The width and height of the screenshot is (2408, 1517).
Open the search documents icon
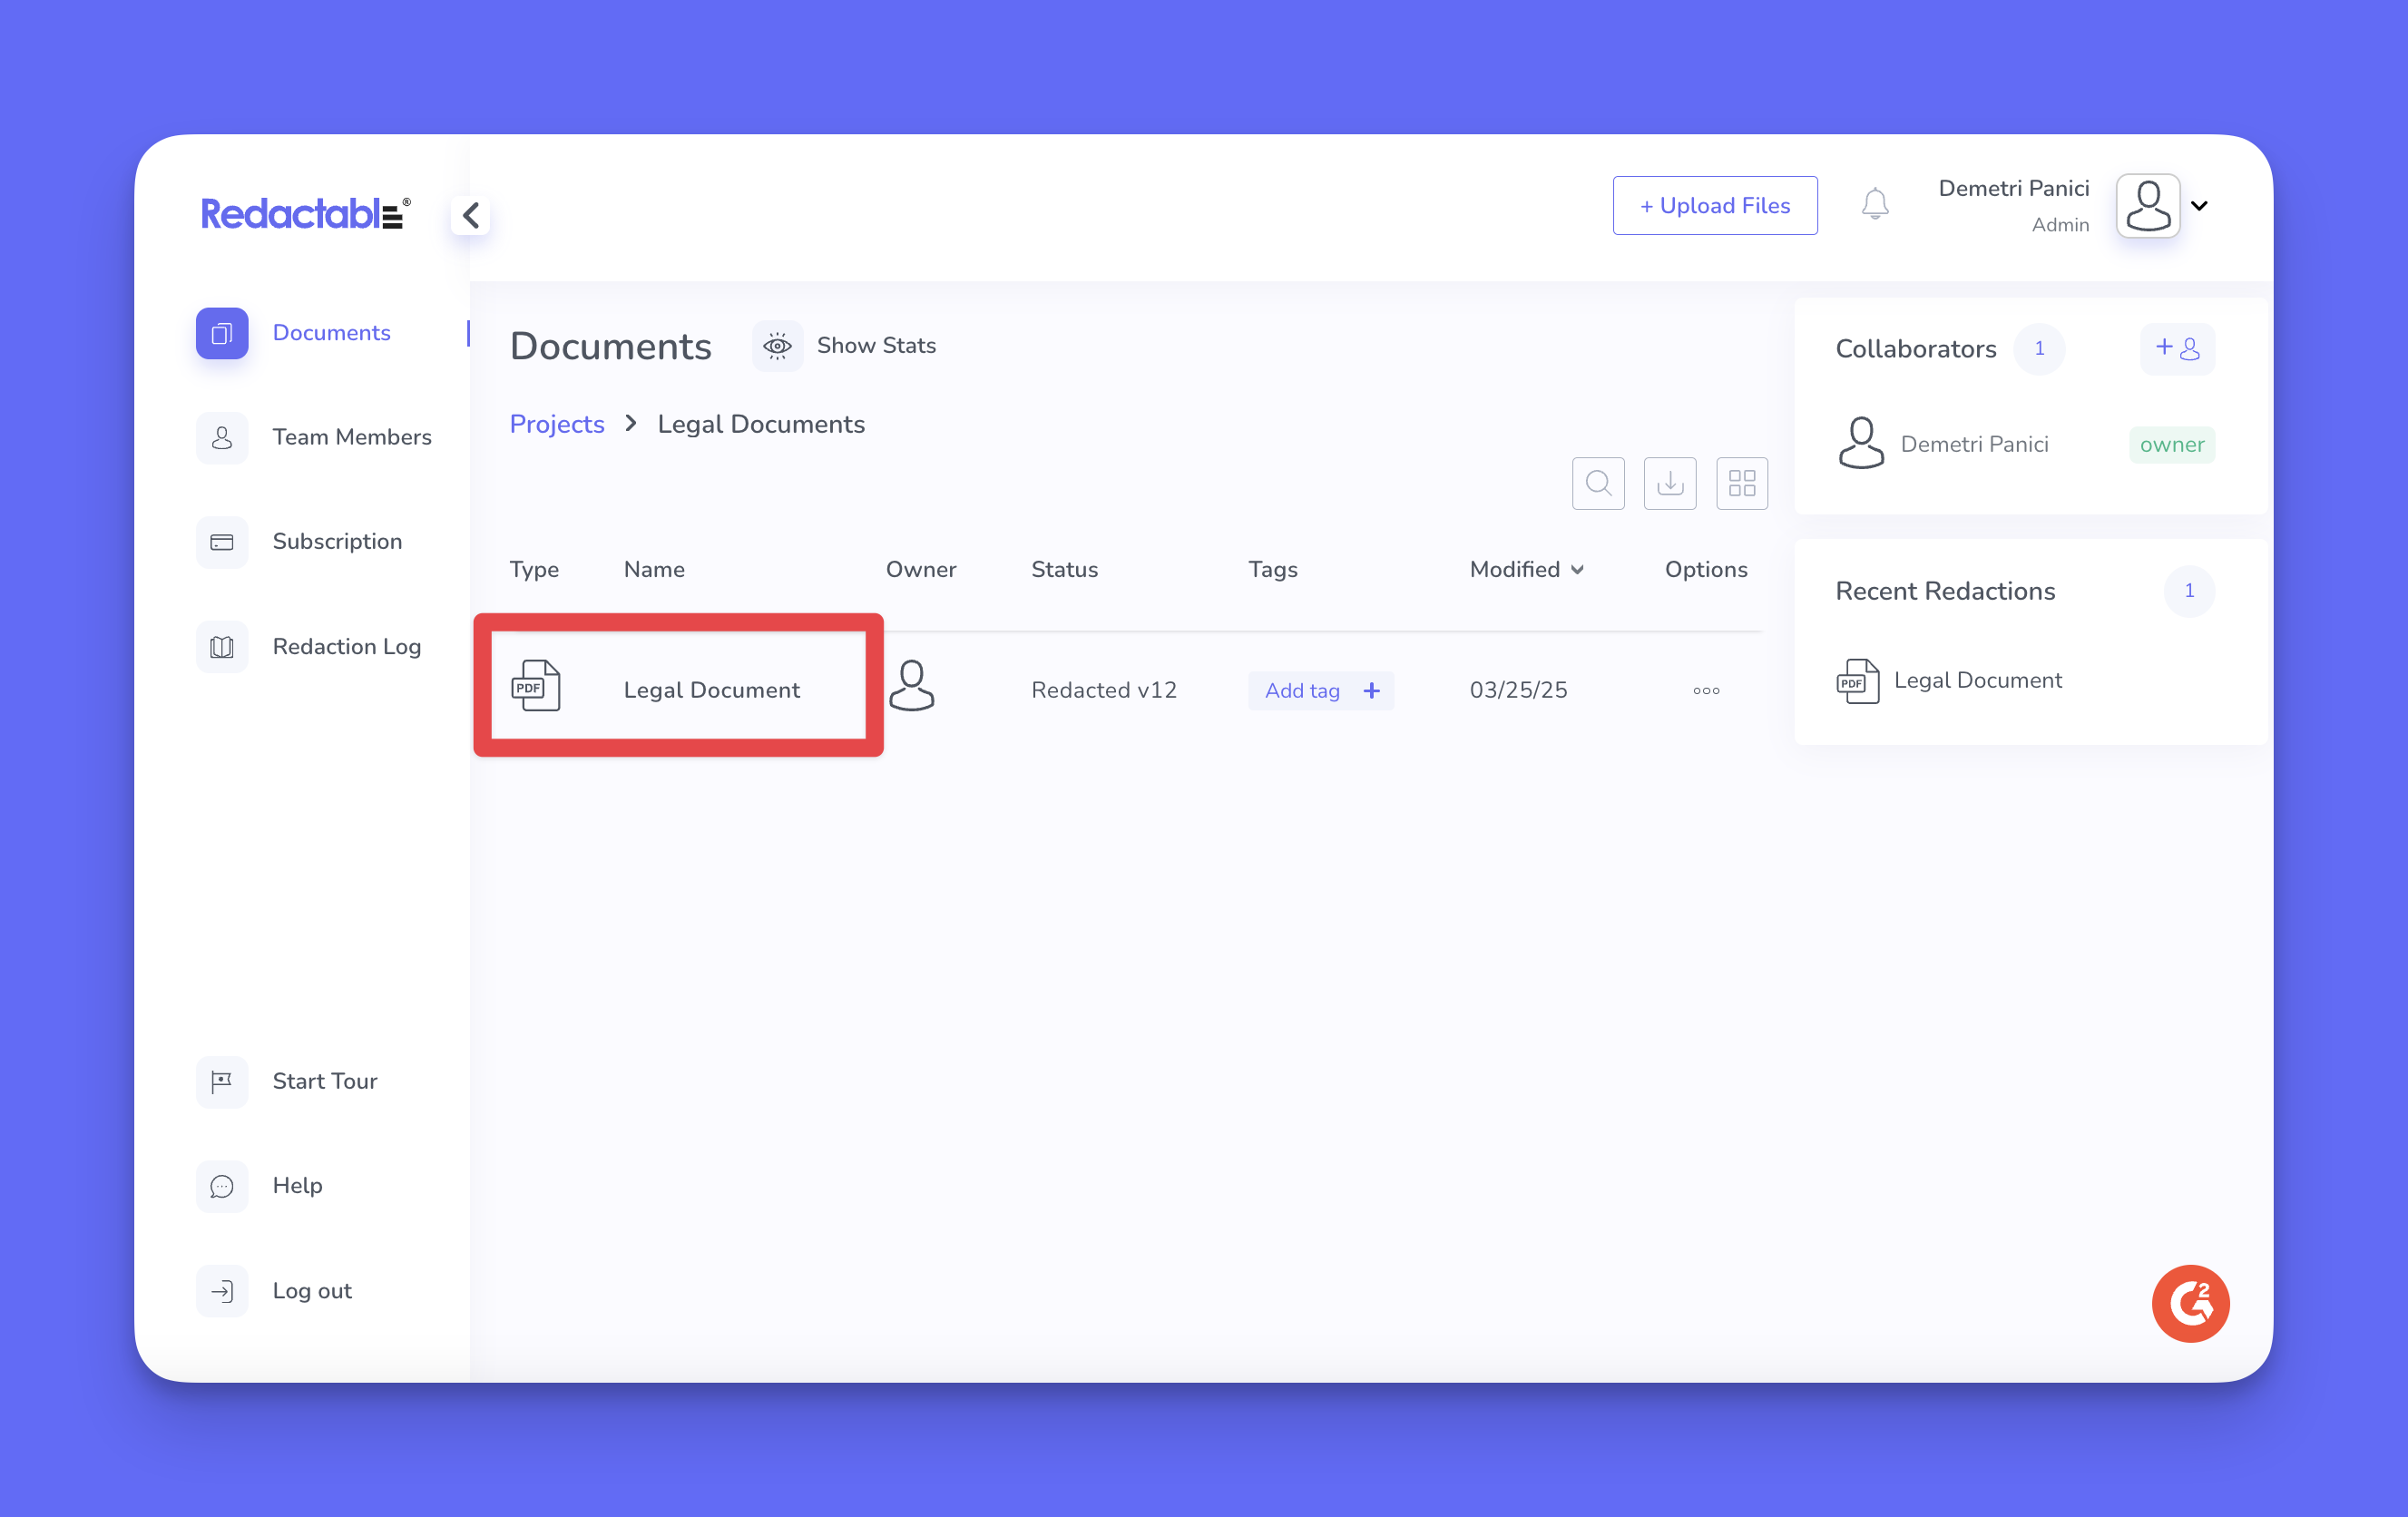pos(1598,484)
